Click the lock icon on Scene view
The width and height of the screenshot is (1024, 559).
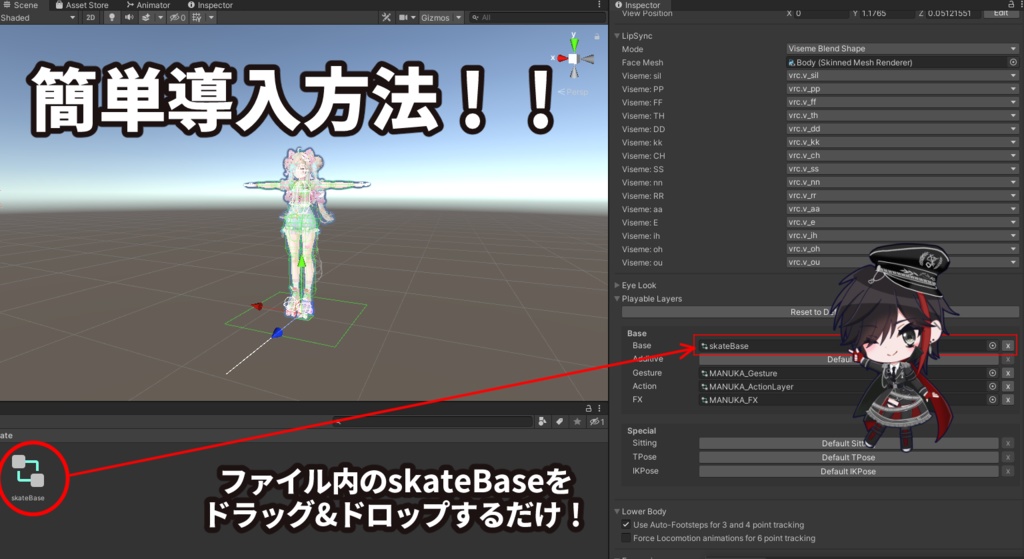597,37
